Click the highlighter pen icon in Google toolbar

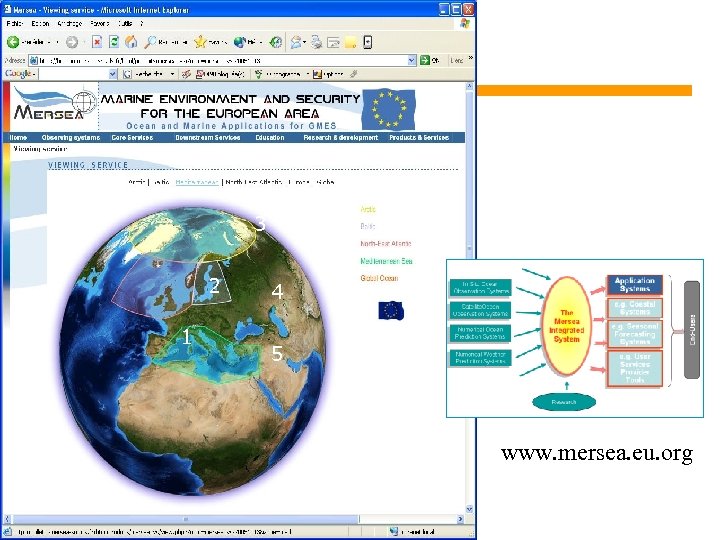(x=354, y=73)
